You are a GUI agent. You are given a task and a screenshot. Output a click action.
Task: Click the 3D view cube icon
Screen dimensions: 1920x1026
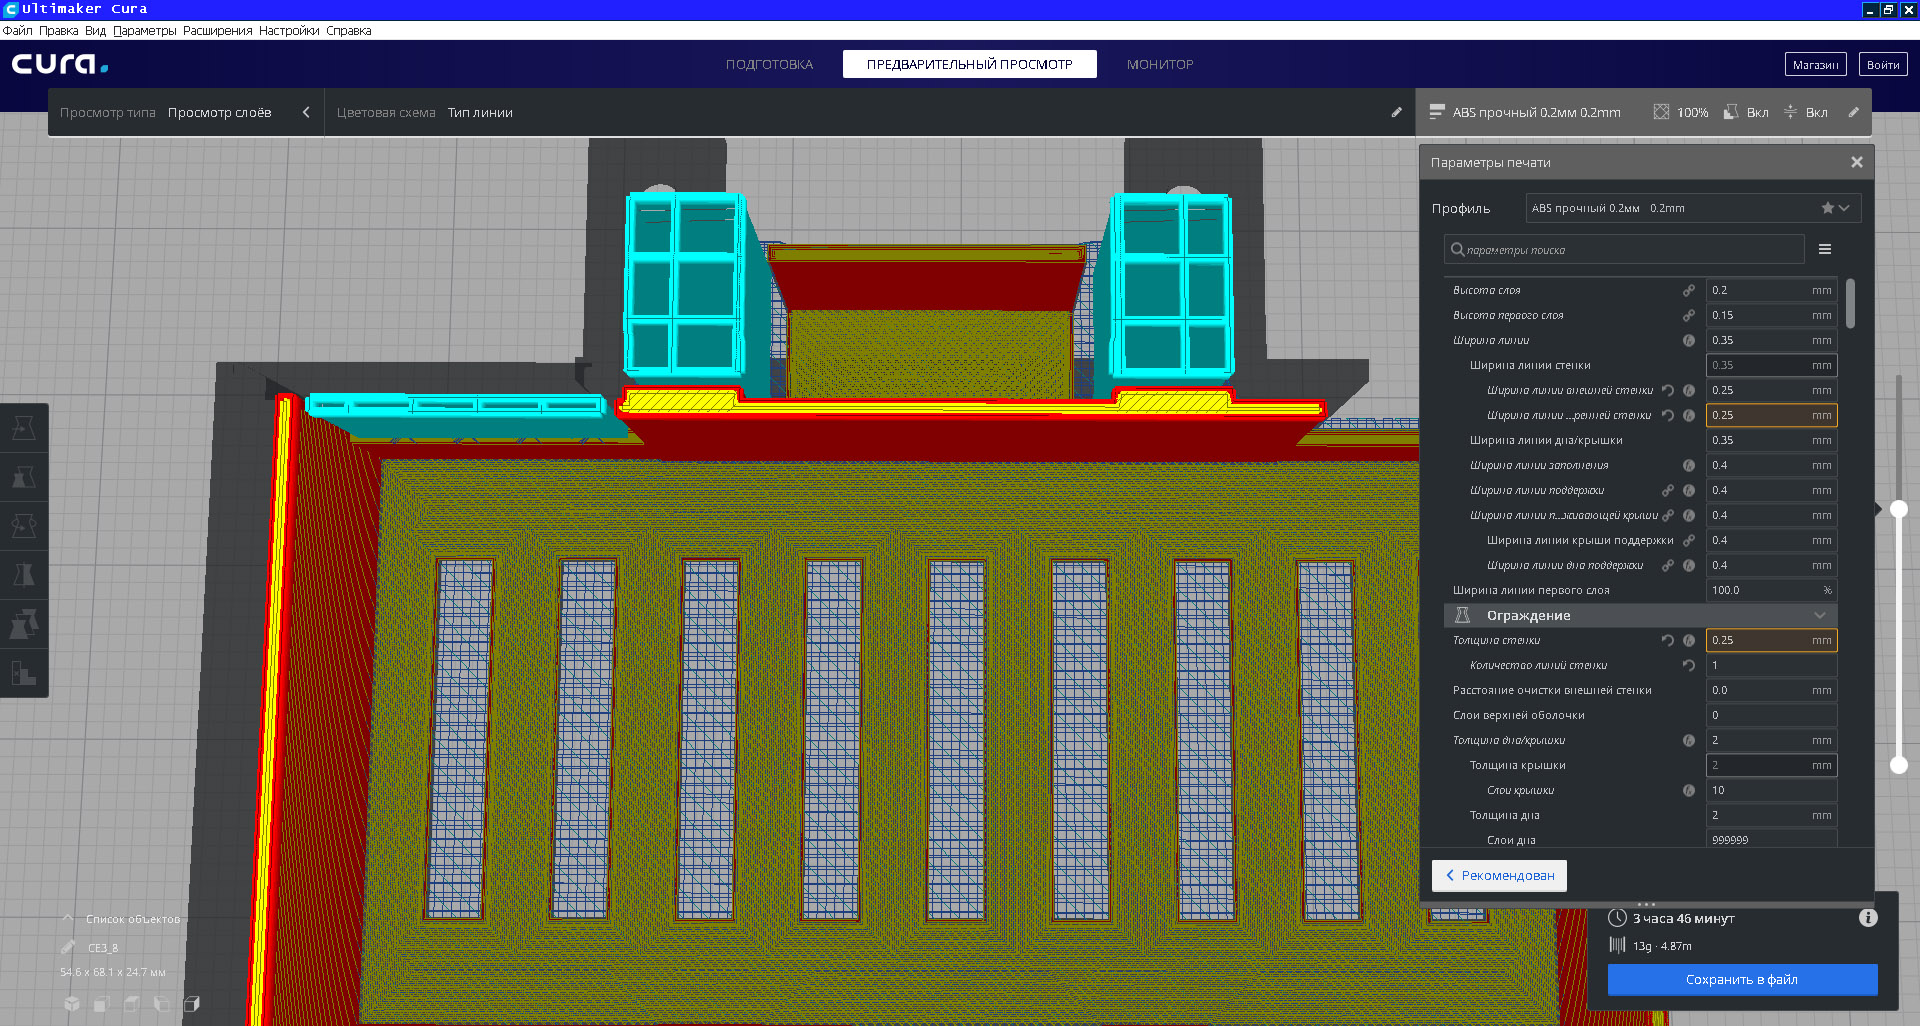click(x=72, y=1004)
